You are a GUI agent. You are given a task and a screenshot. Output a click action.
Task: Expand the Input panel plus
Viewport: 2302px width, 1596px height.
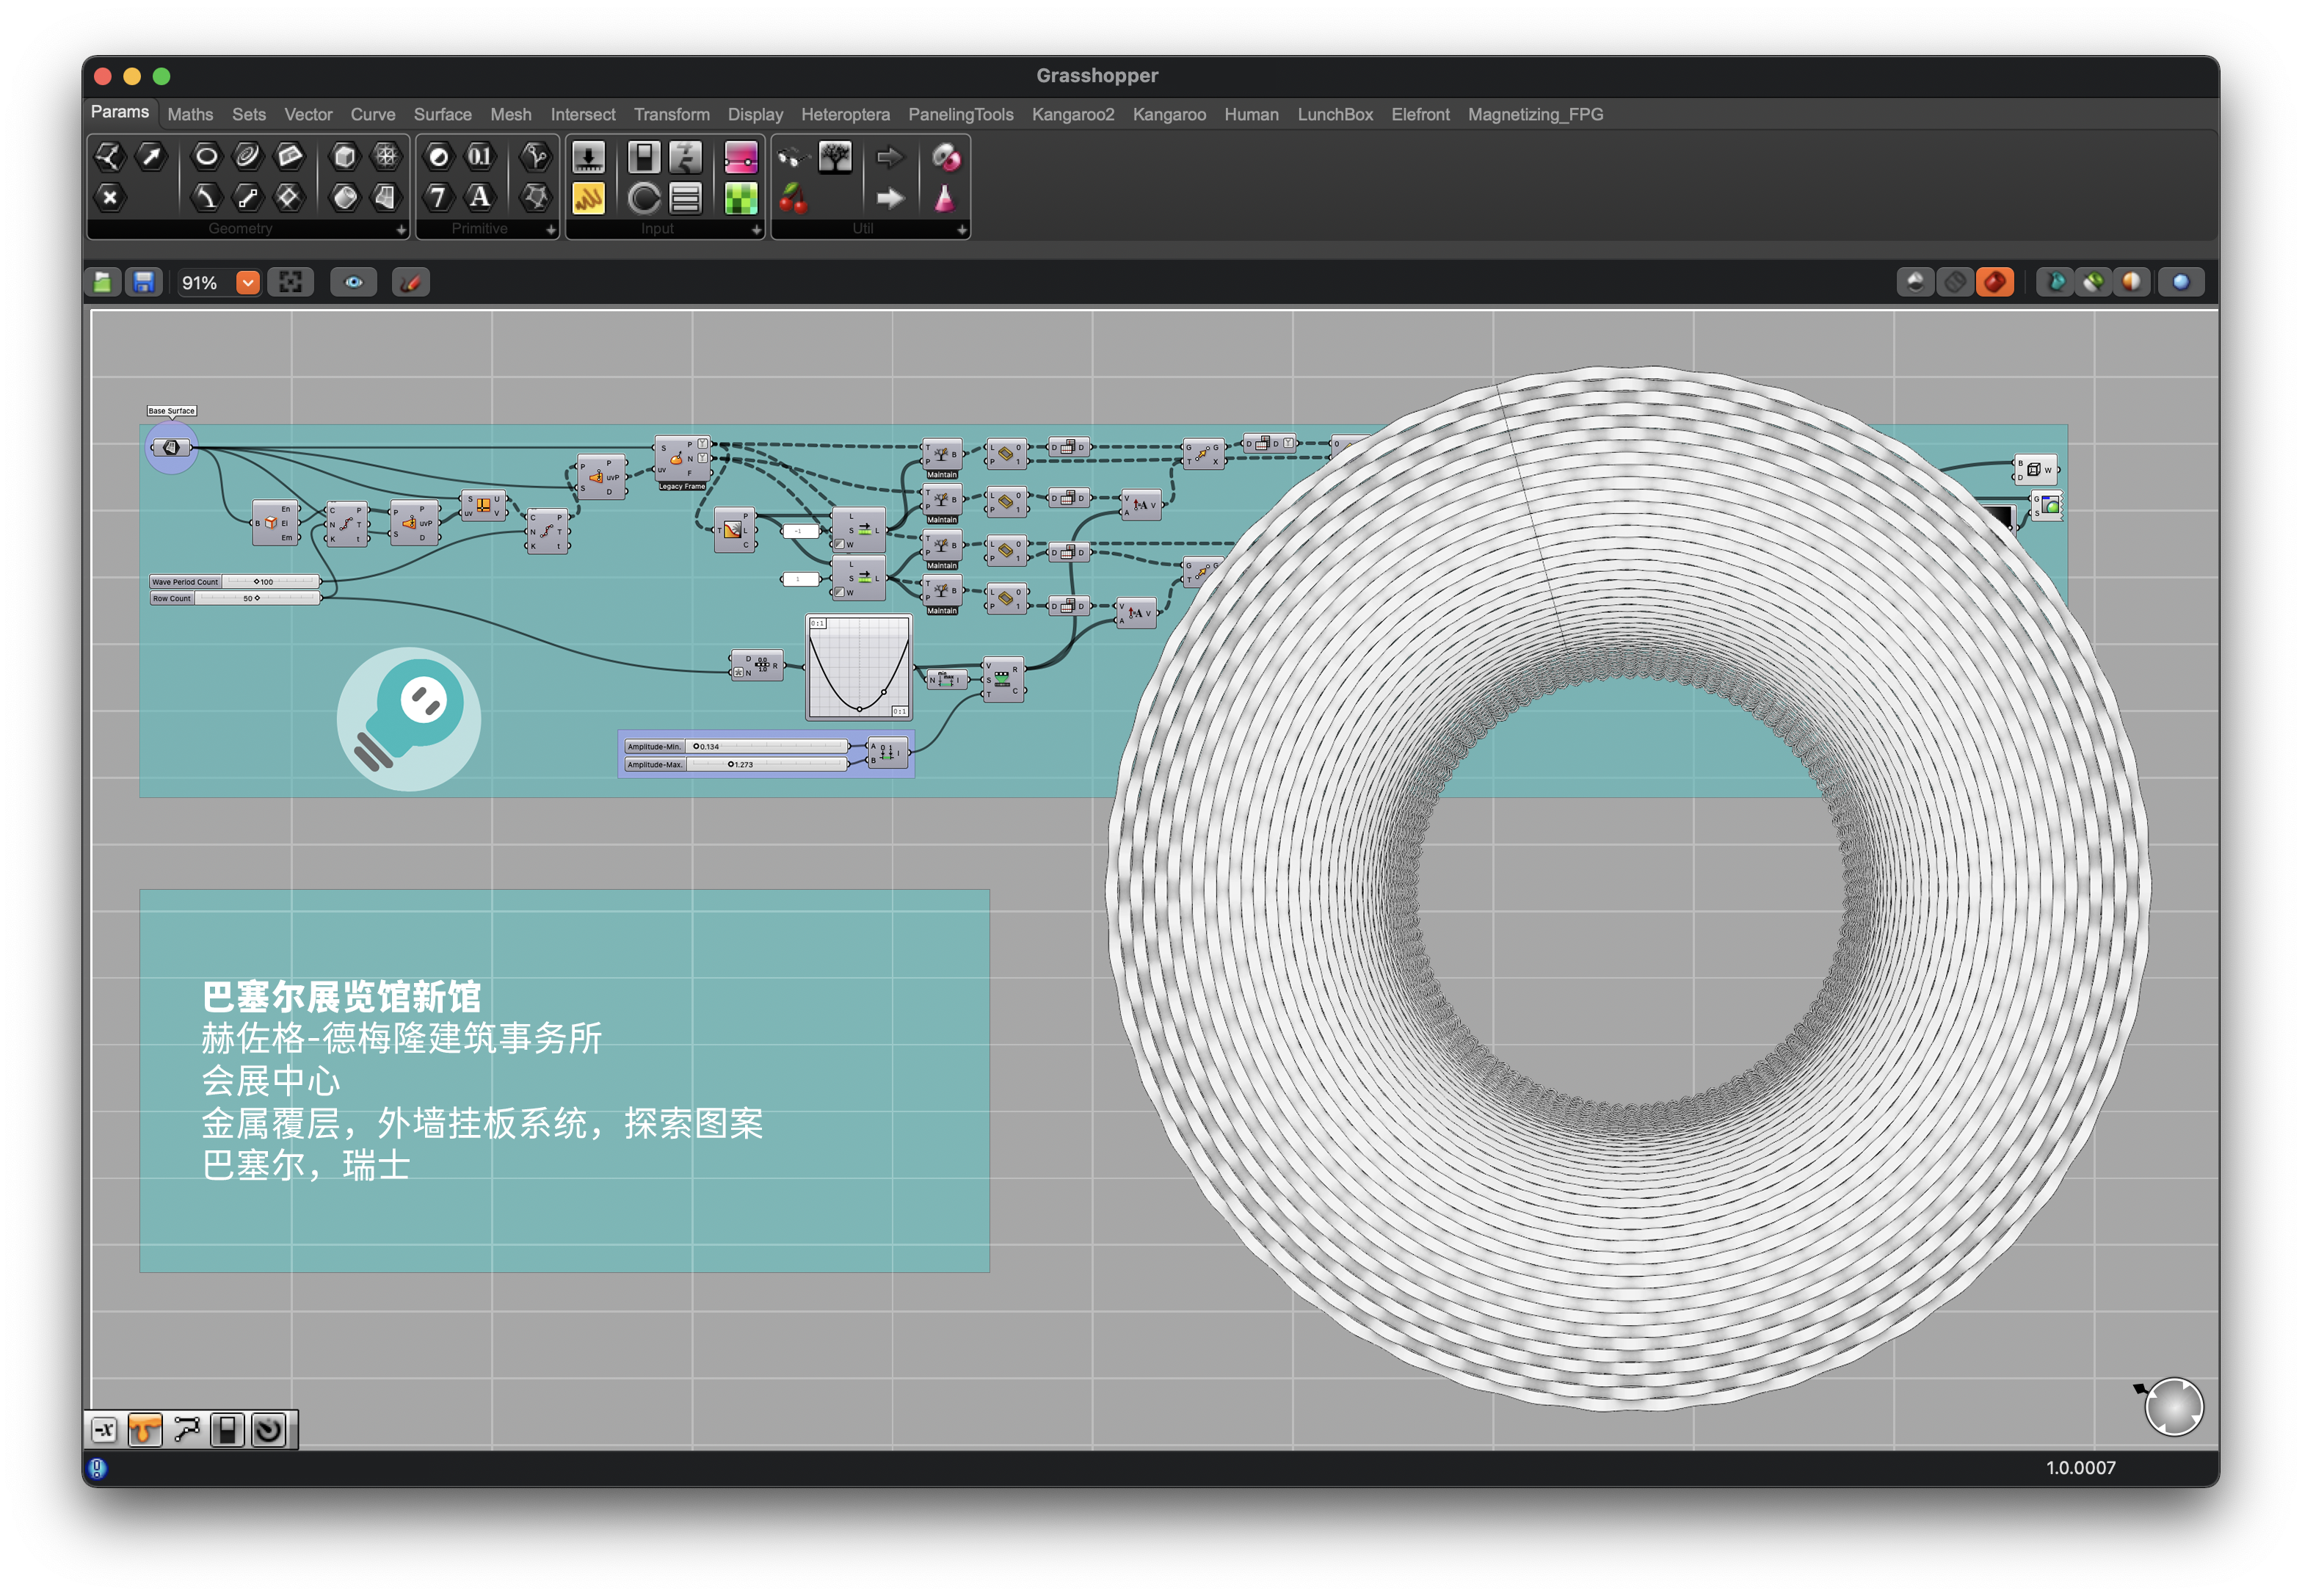coord(756,230)
